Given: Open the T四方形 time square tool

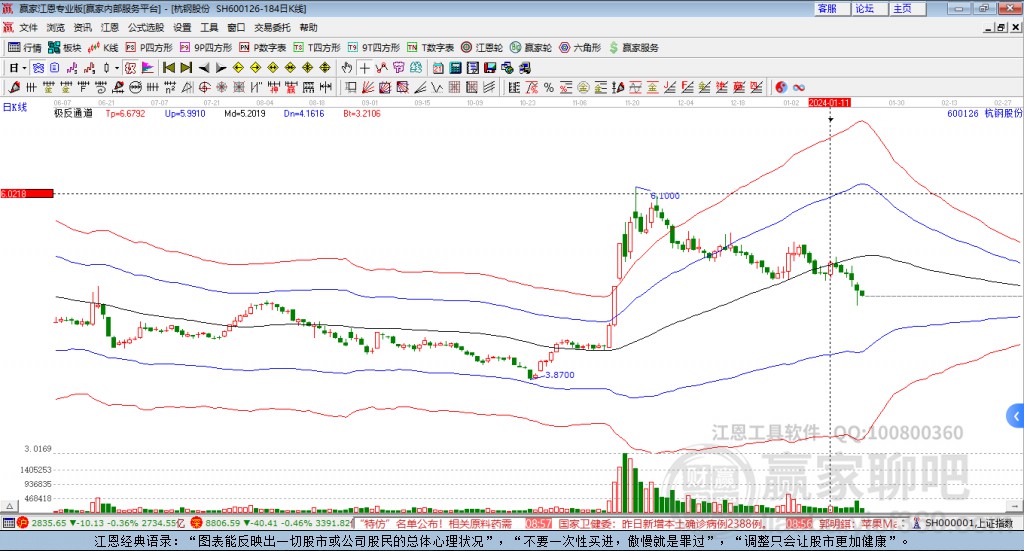Looking at the screenshot, I should tap(317, 48).
